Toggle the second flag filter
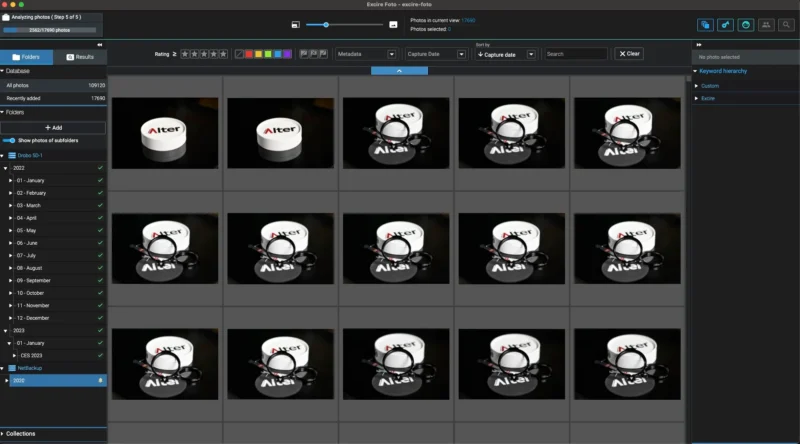The image size is (800, 444). (313, 54)
